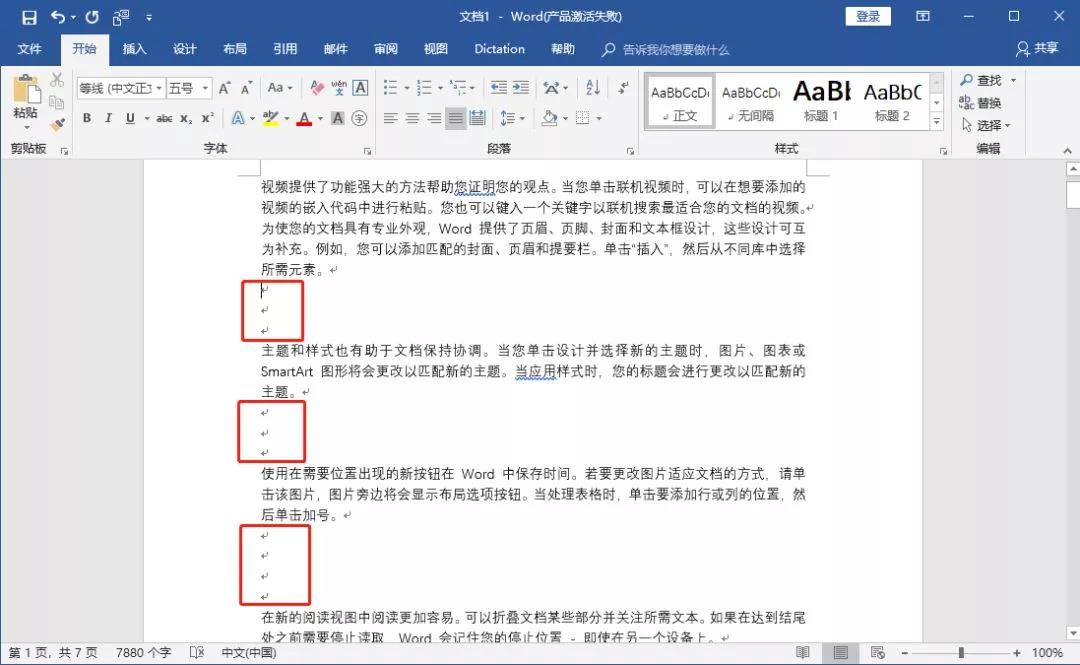
Task: Click the Subscript x₂ icon
Action: [186, 118]
